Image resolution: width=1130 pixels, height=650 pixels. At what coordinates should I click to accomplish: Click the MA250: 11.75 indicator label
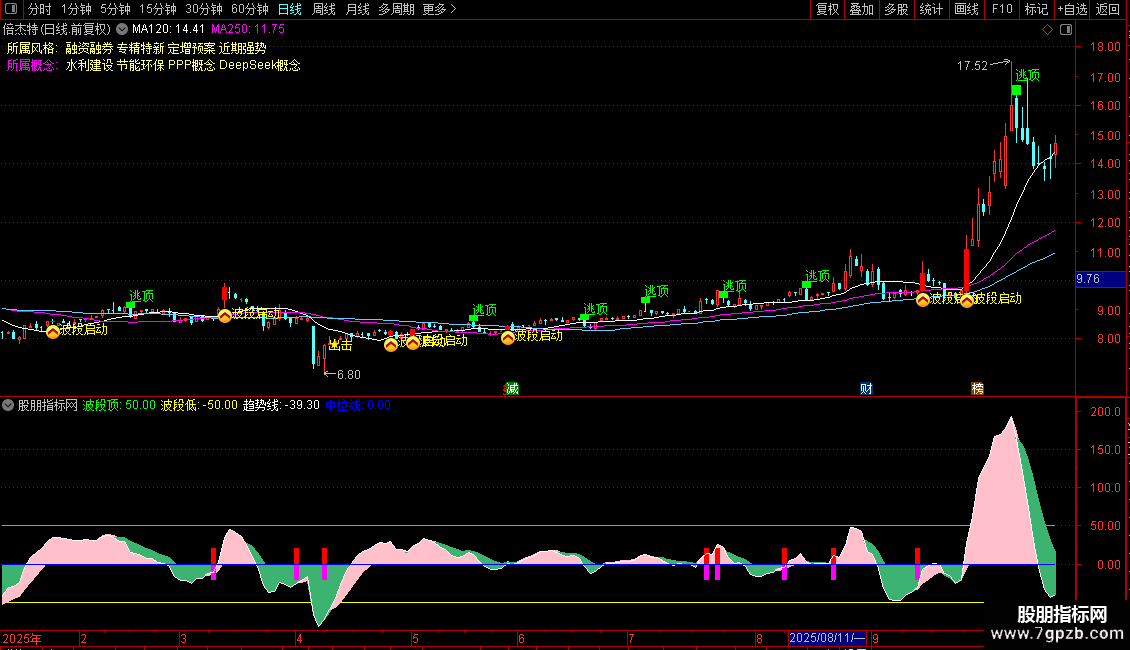[248, 29]
